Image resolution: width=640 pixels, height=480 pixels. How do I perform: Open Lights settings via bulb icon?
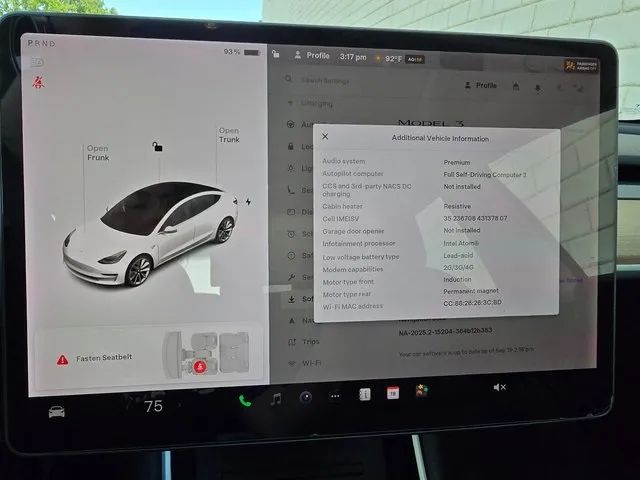tap(291, 168)
